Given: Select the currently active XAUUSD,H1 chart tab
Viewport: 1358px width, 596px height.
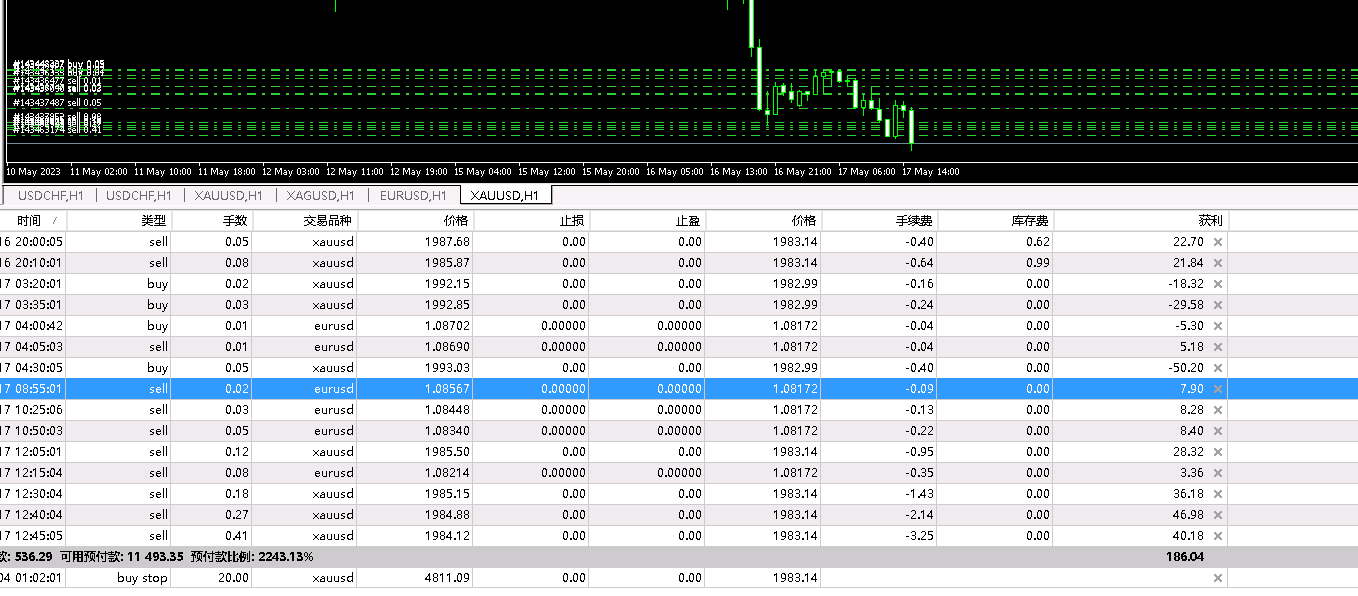Looking at the screenshot, I should click(505, 196).
